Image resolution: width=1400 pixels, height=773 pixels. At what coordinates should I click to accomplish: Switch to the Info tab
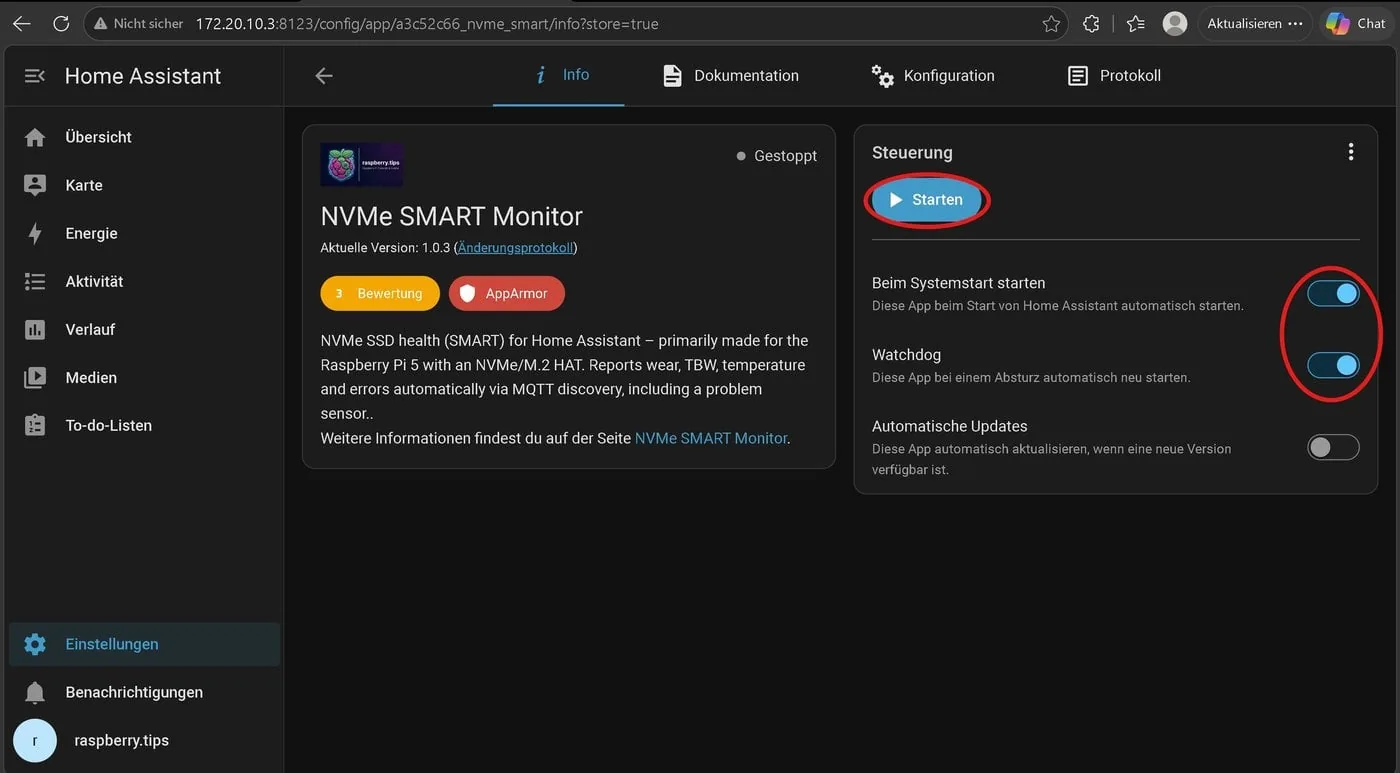coord(559,75)
